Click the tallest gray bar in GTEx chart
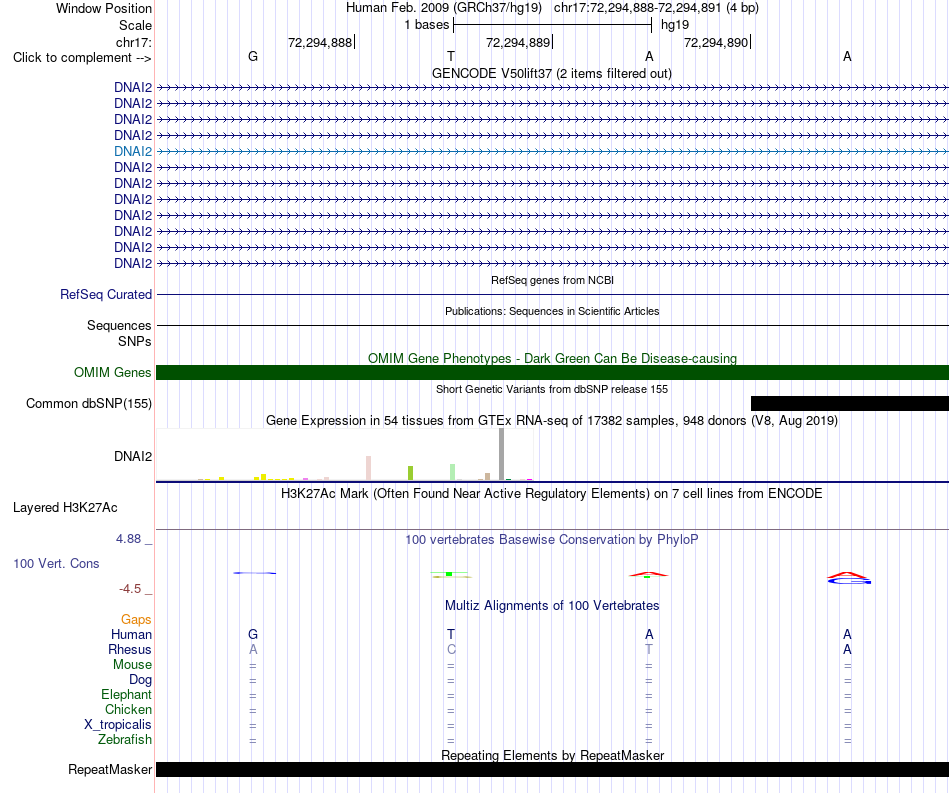 tap(502, 454)
